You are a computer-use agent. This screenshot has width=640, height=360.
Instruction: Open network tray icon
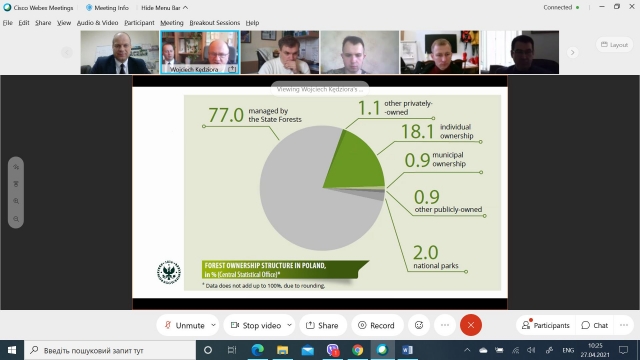click(x=516, y=350)
